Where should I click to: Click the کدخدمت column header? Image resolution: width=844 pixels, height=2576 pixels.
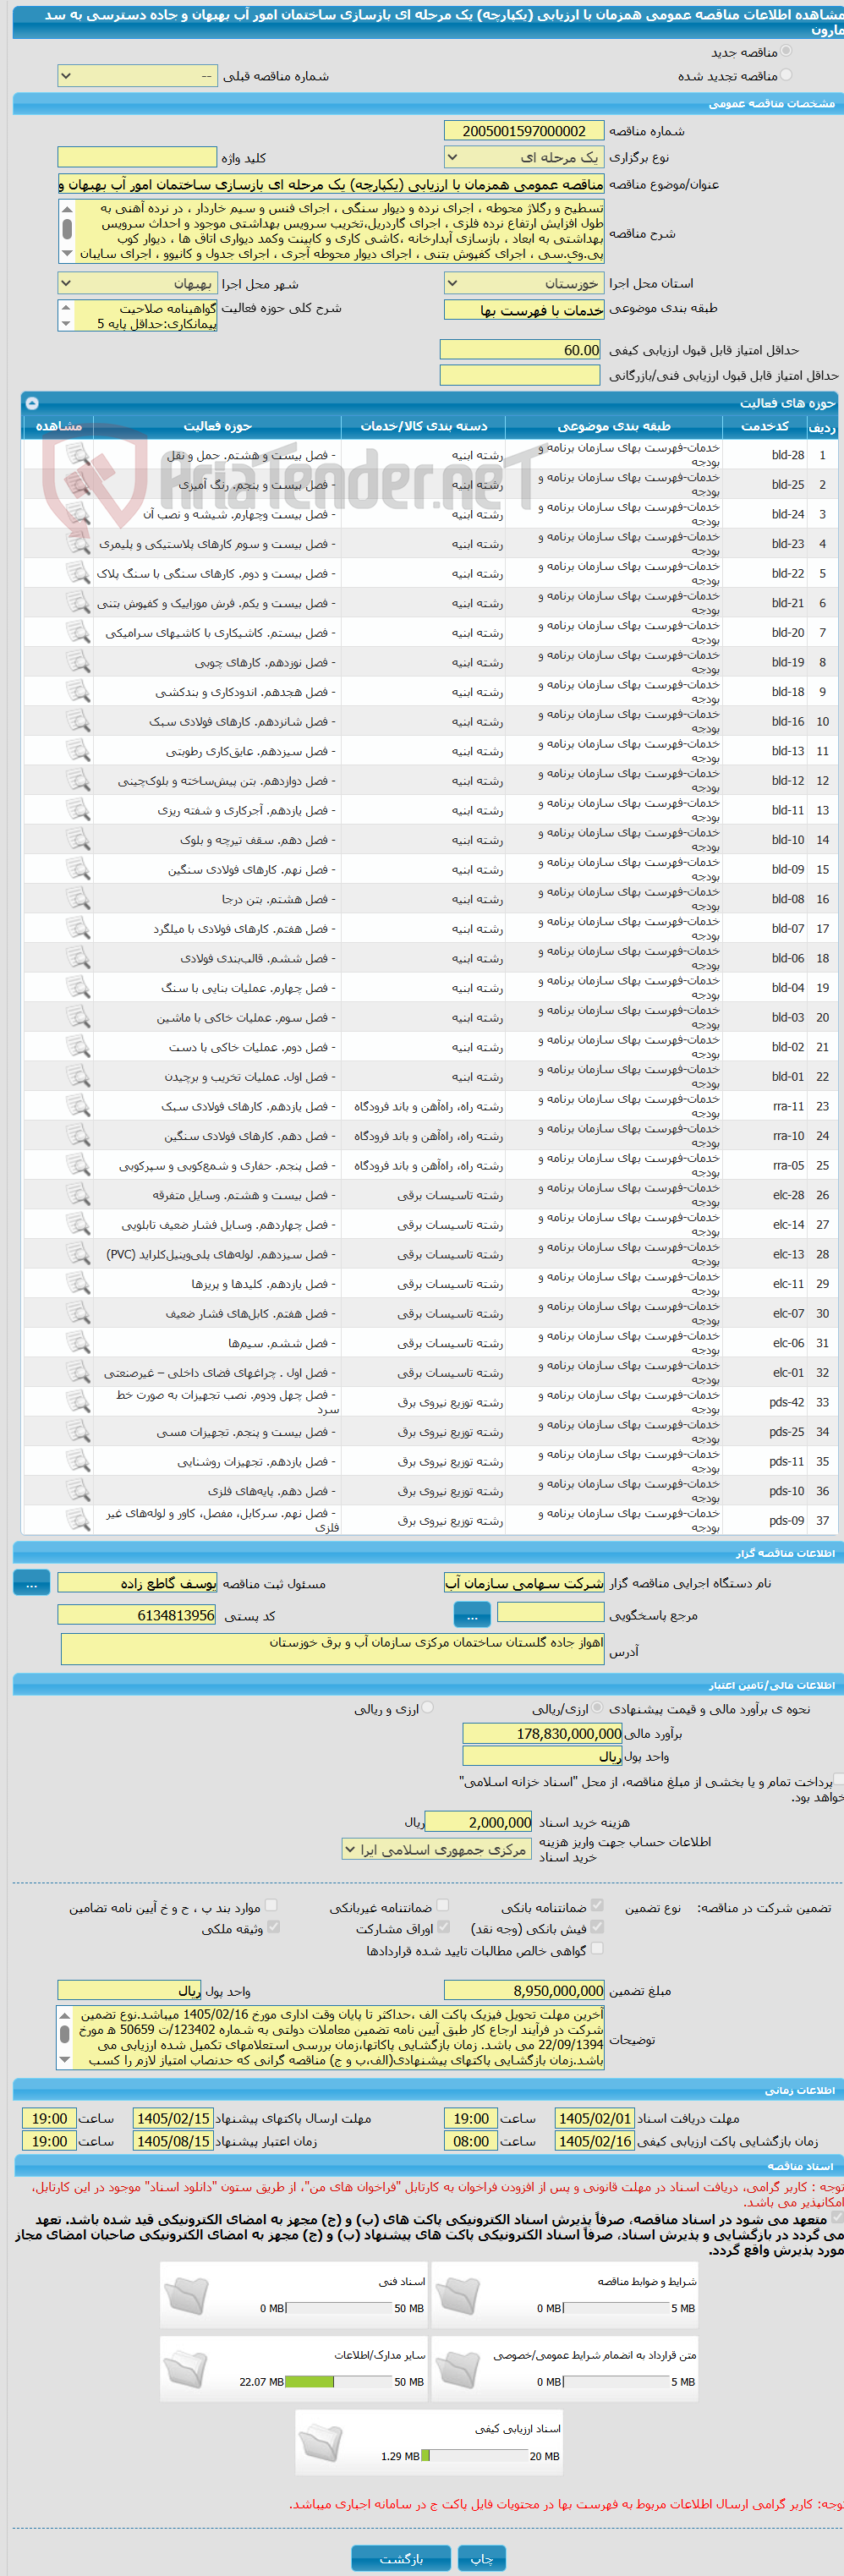[x=764, y=426]
